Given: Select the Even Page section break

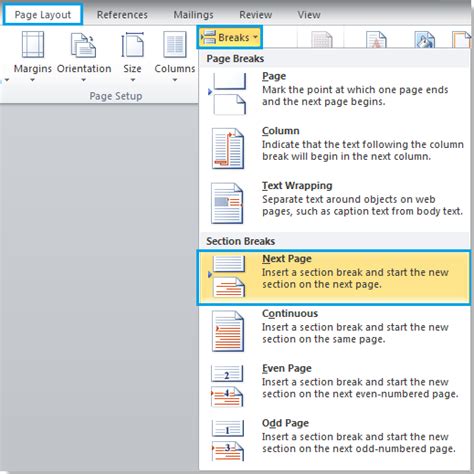Looking at the screenshot, I should tap(333, 386).
